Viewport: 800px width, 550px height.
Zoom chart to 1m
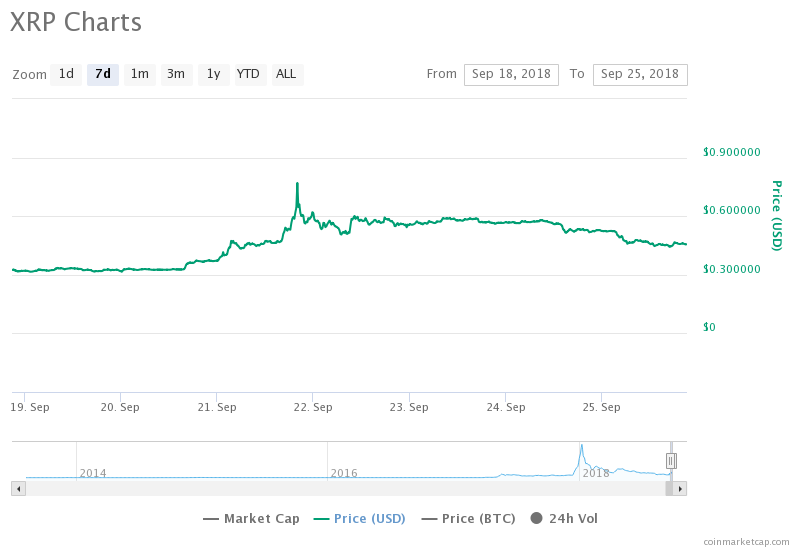click(x=140, y=74)
